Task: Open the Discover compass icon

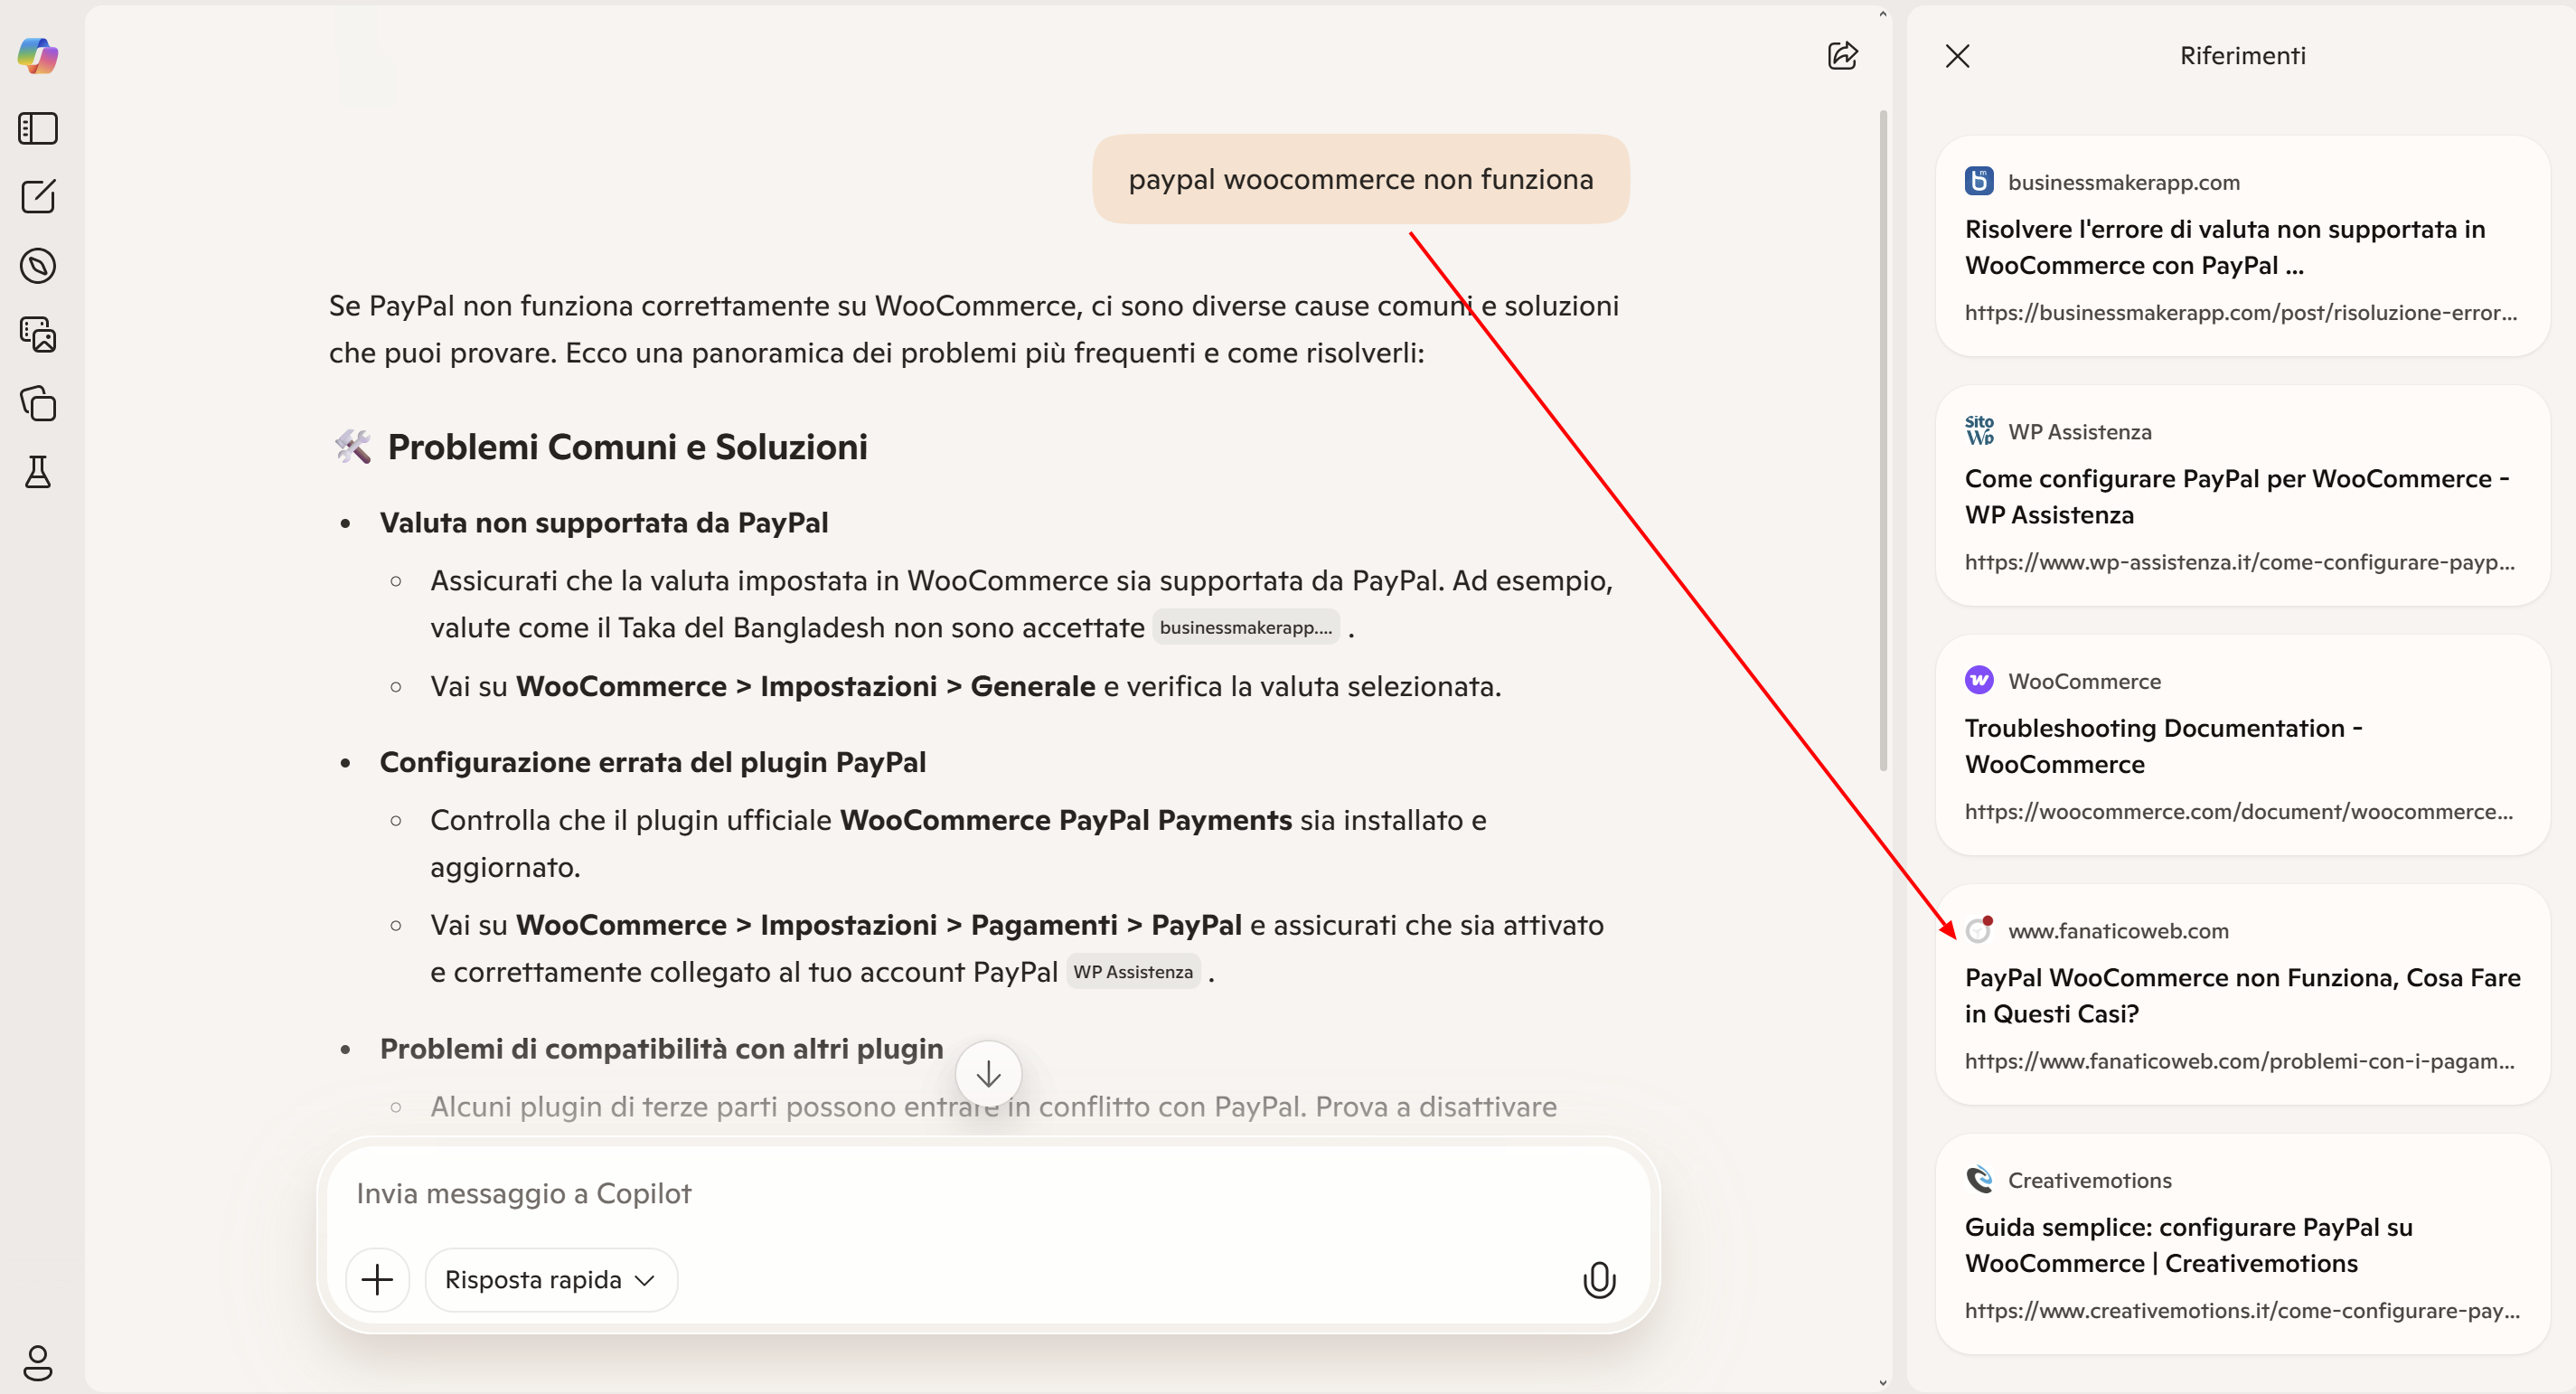Action: click(x=38, y=266)
